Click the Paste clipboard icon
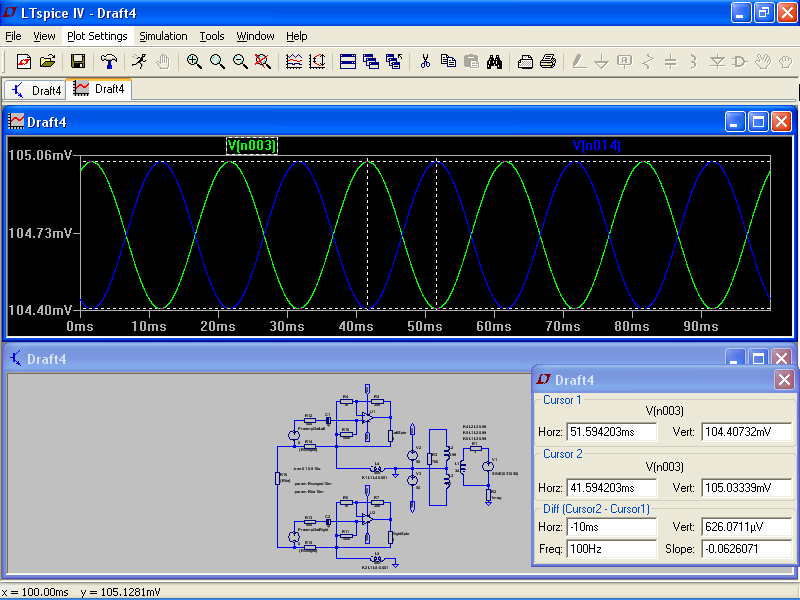The height and width of the screenshot is (600, 800). pos(471,62)
